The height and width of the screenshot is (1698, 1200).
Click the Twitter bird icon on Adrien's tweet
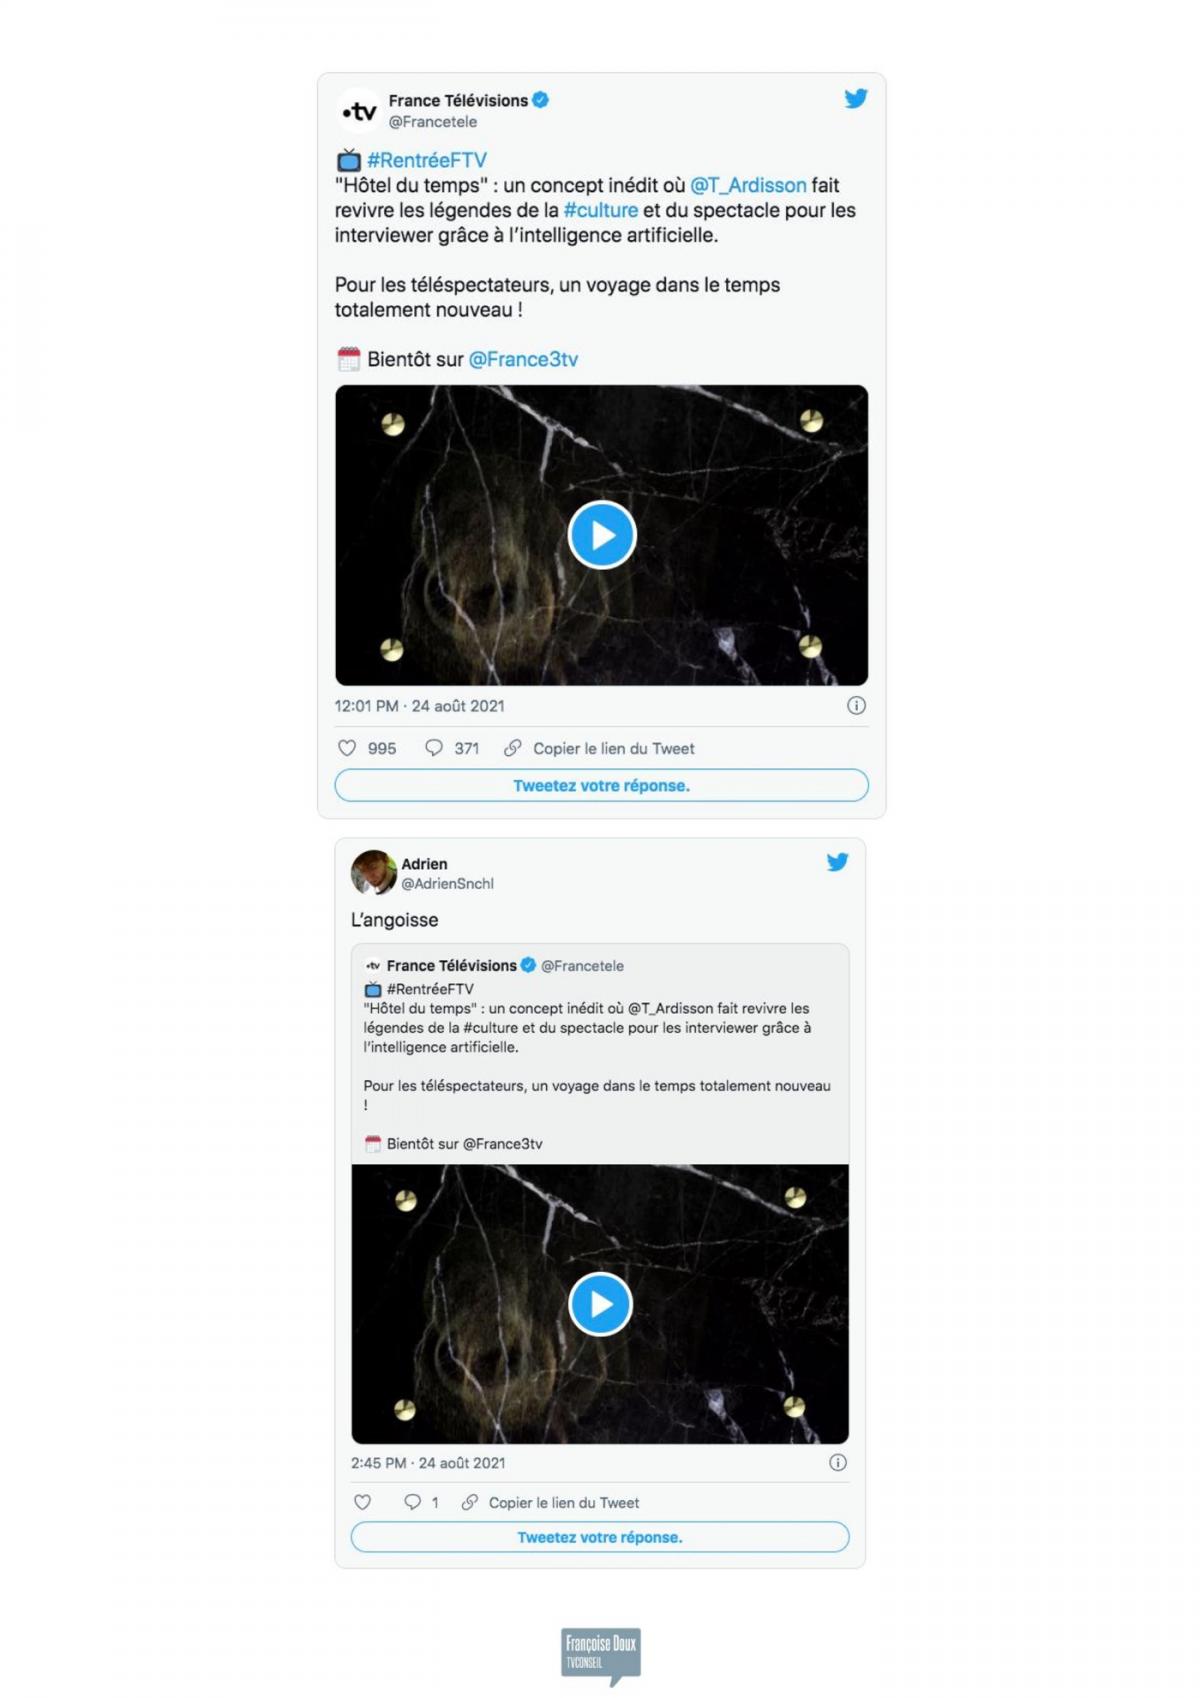837,862
